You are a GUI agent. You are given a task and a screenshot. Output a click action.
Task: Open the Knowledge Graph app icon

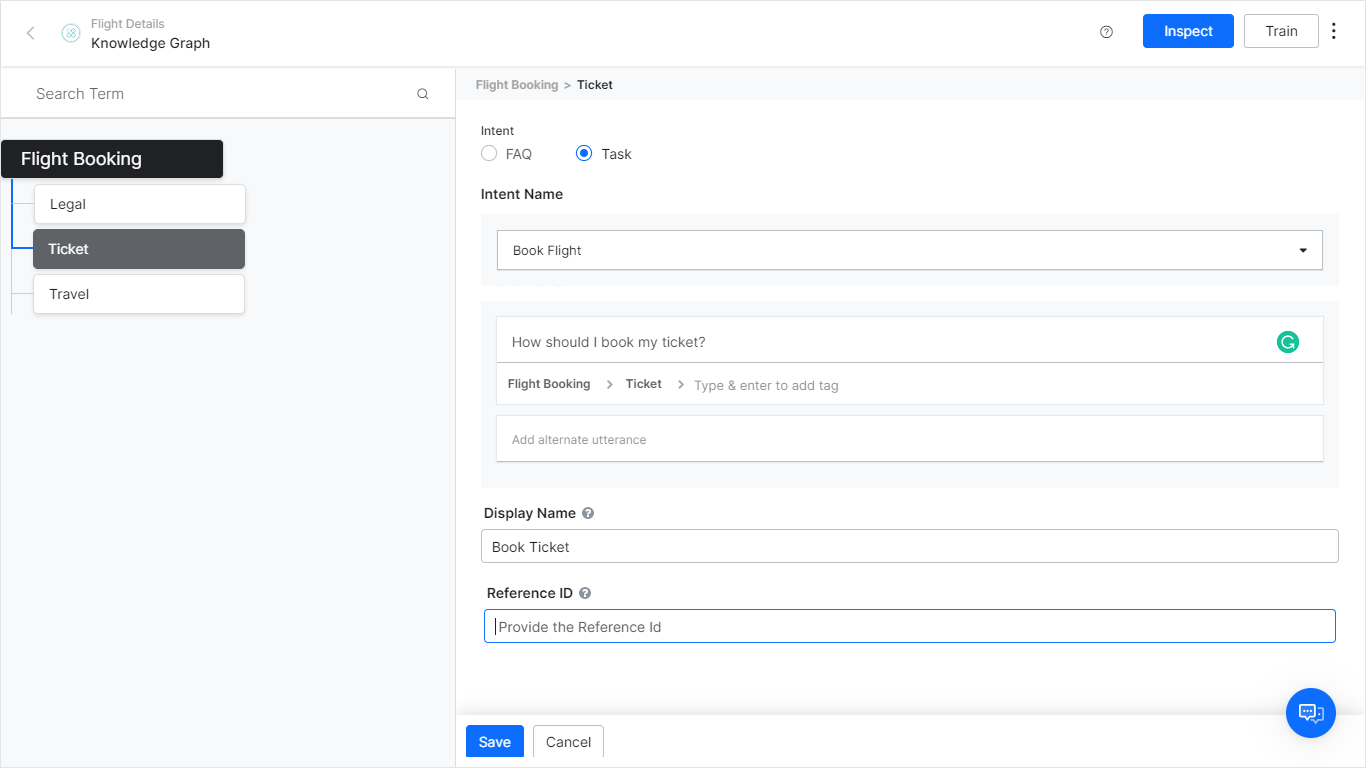pyautogui.click(x=70, y=32)
